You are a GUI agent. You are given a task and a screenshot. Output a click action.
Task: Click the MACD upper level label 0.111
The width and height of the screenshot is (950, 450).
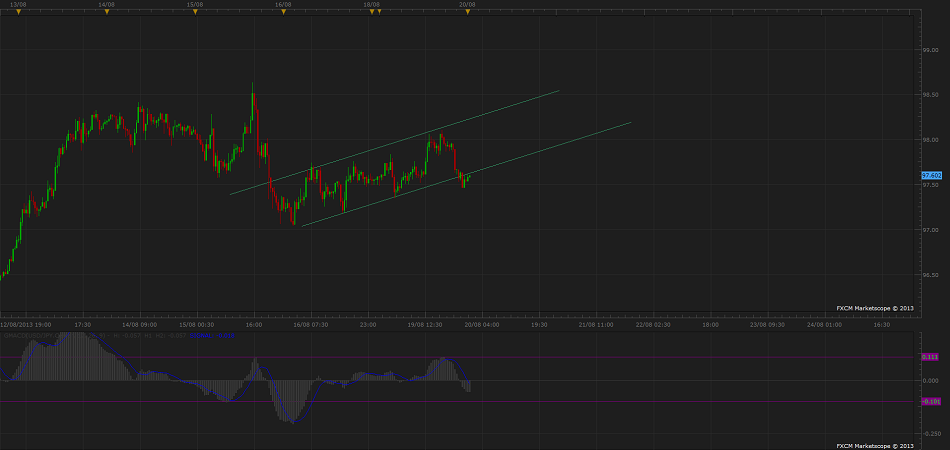[x=930, y=357]
